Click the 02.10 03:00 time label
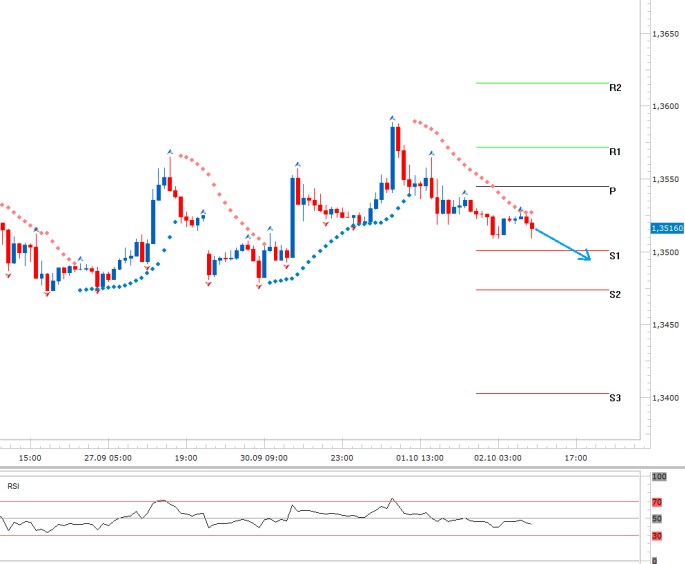Viewport: 685px width, 564px height. click(498, 458)
